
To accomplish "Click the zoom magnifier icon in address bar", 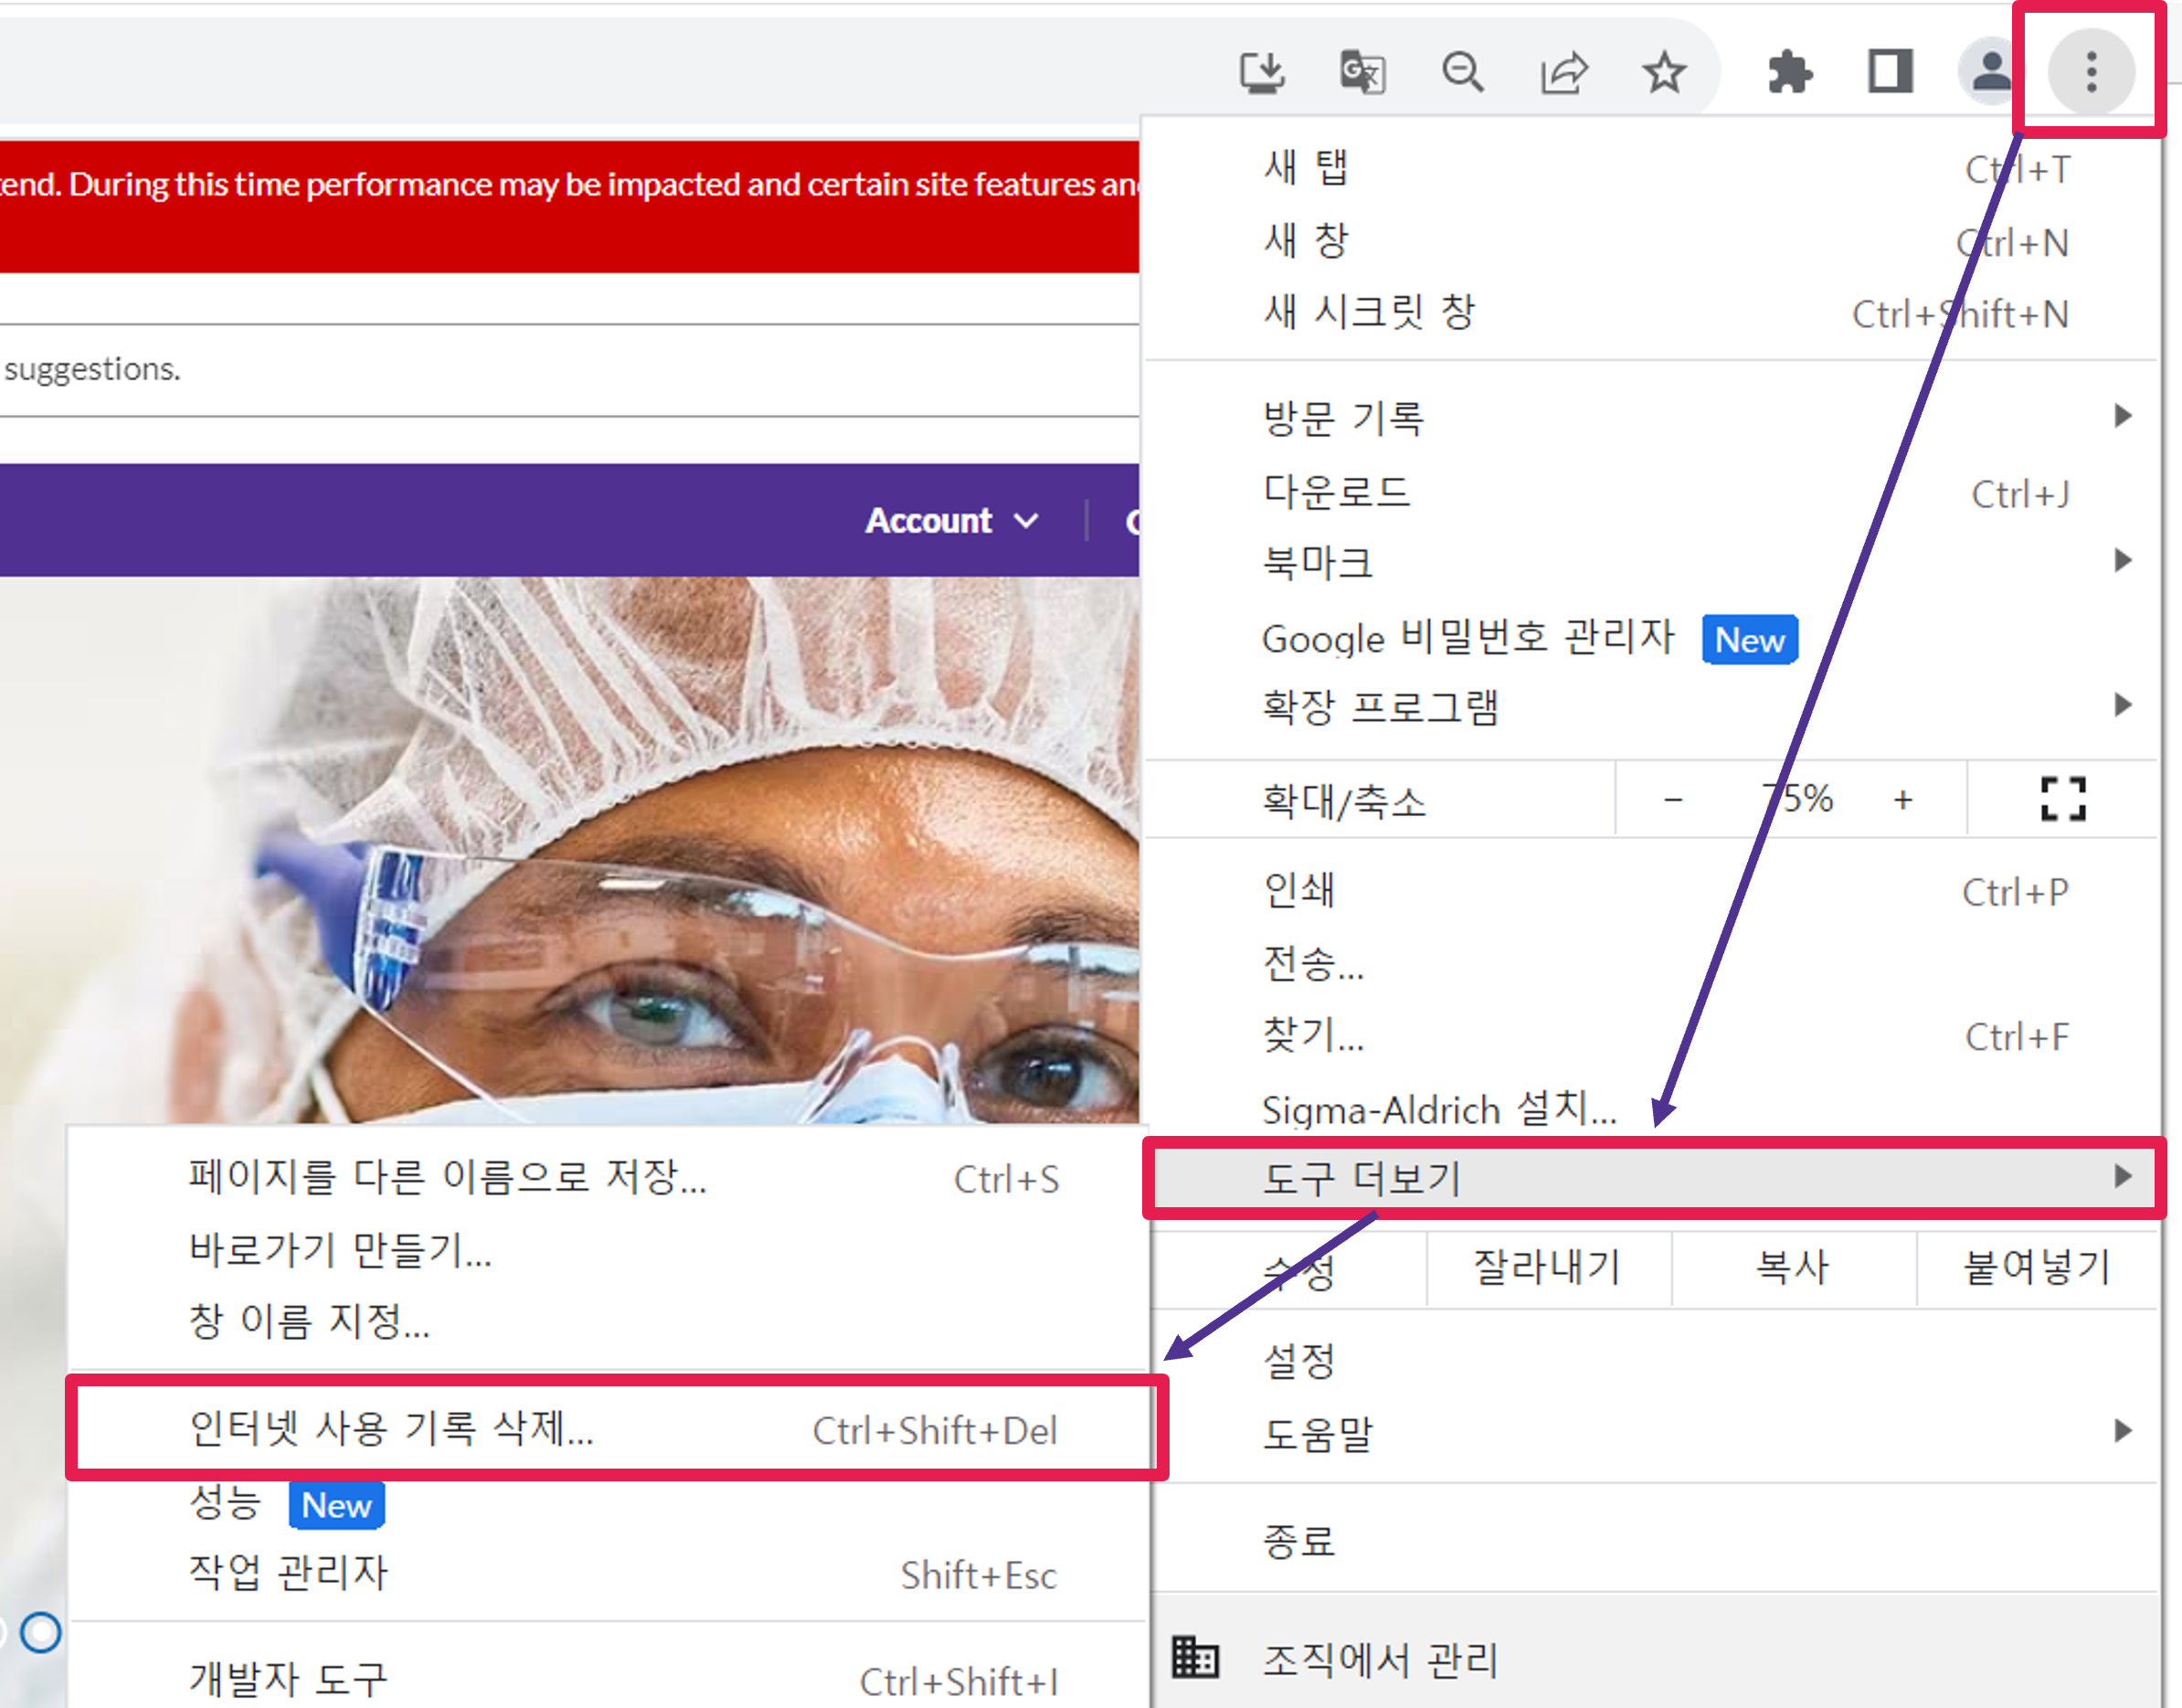I will (x=1463, y=72).
